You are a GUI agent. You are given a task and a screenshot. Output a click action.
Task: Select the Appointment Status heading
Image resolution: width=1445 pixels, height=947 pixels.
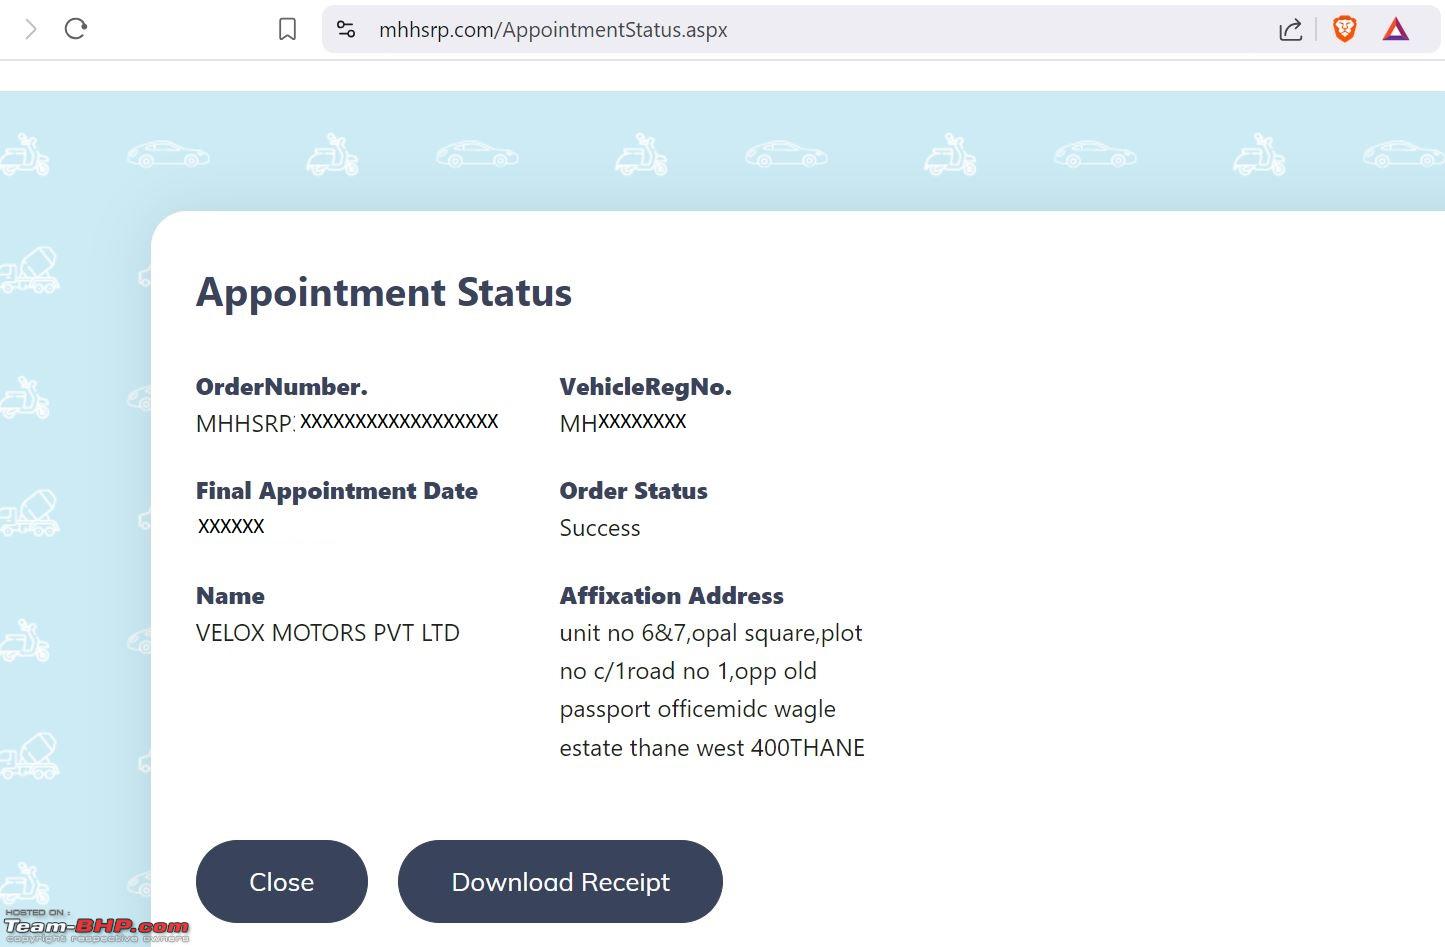[x=384, y=292]
